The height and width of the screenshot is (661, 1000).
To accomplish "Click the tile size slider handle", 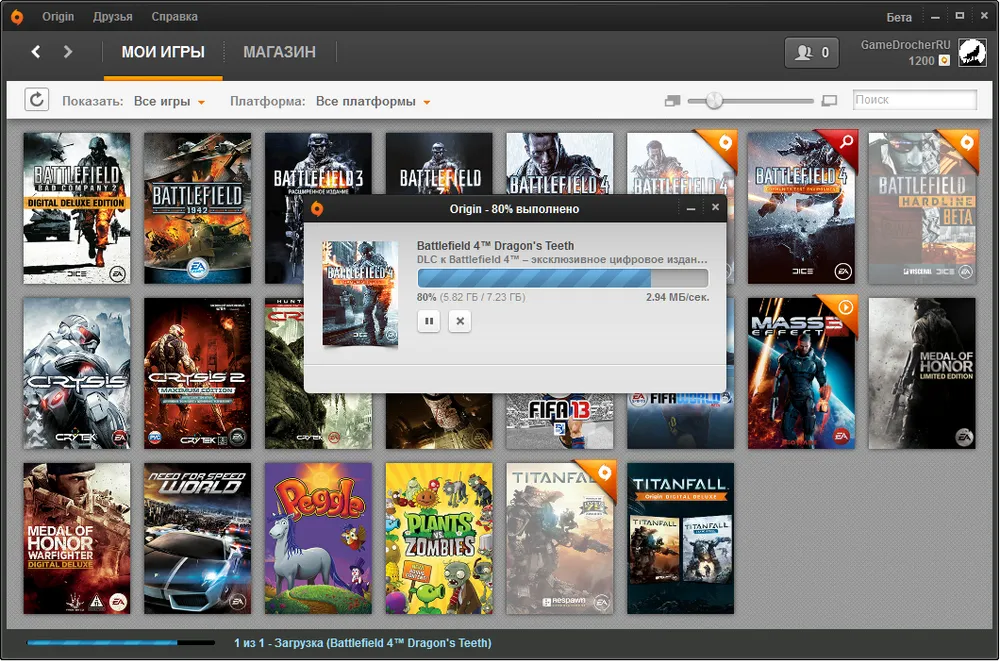I will 714,100.
